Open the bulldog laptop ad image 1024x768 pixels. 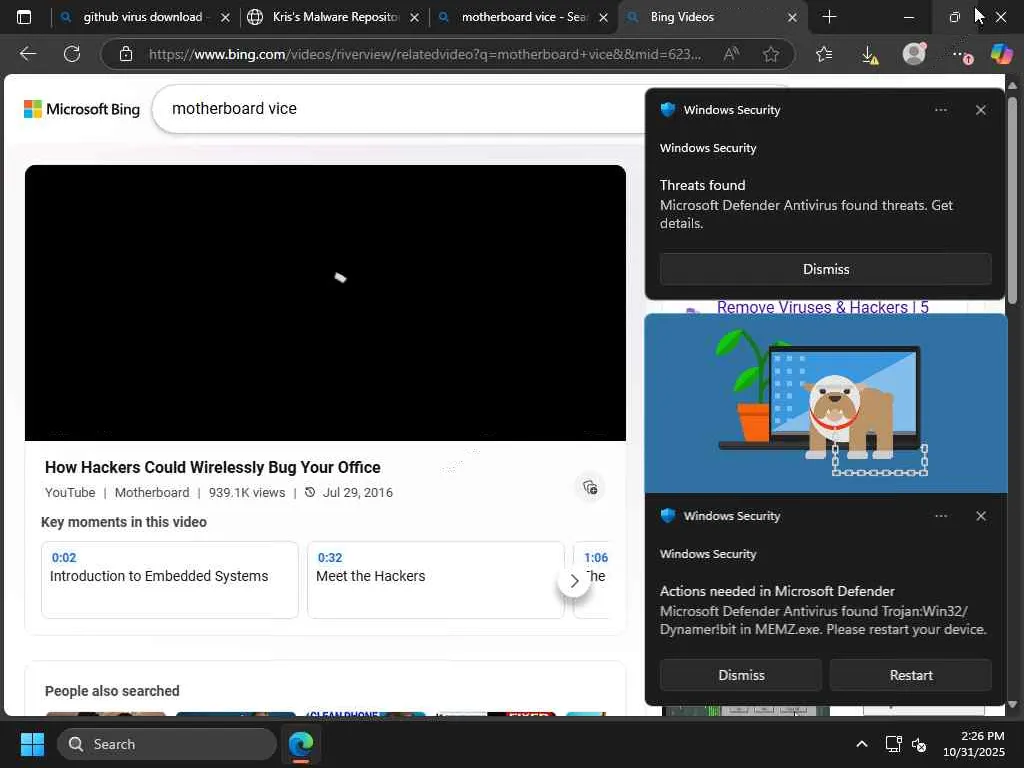pos(825,403)
